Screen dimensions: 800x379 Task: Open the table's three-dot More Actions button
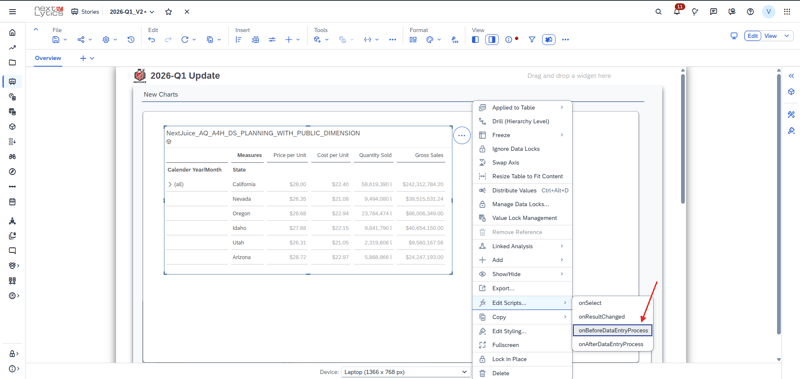(462, 135)
